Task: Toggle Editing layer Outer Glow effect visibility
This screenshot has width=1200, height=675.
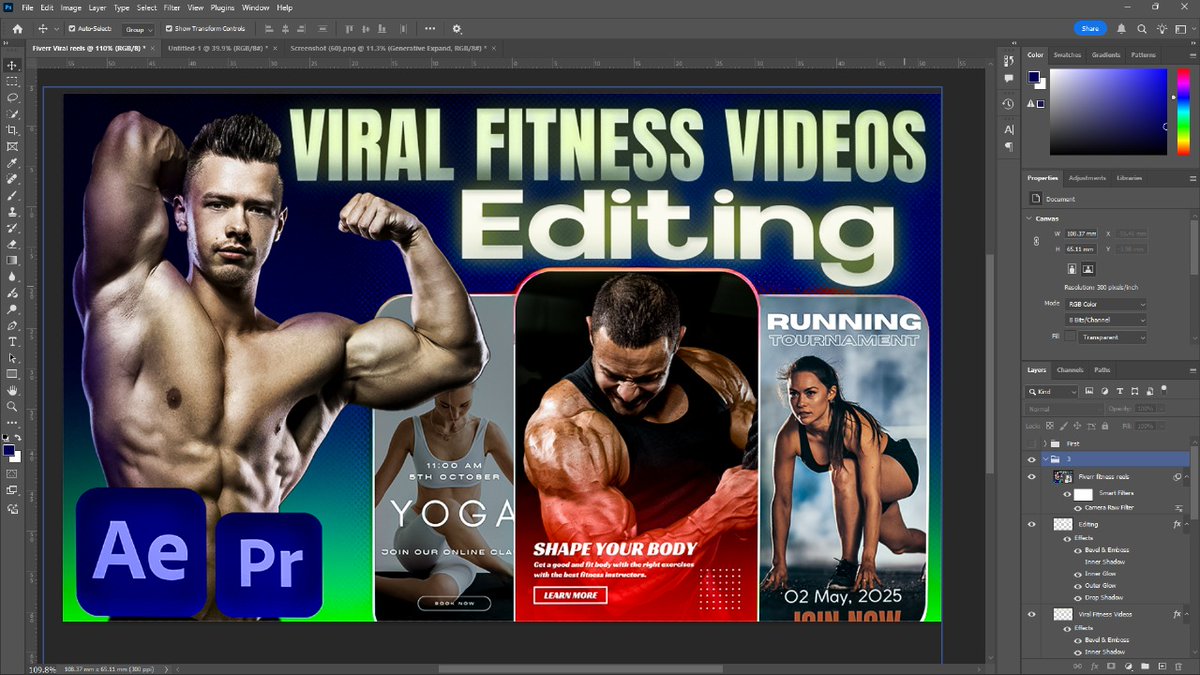Action: (1078, 585)
